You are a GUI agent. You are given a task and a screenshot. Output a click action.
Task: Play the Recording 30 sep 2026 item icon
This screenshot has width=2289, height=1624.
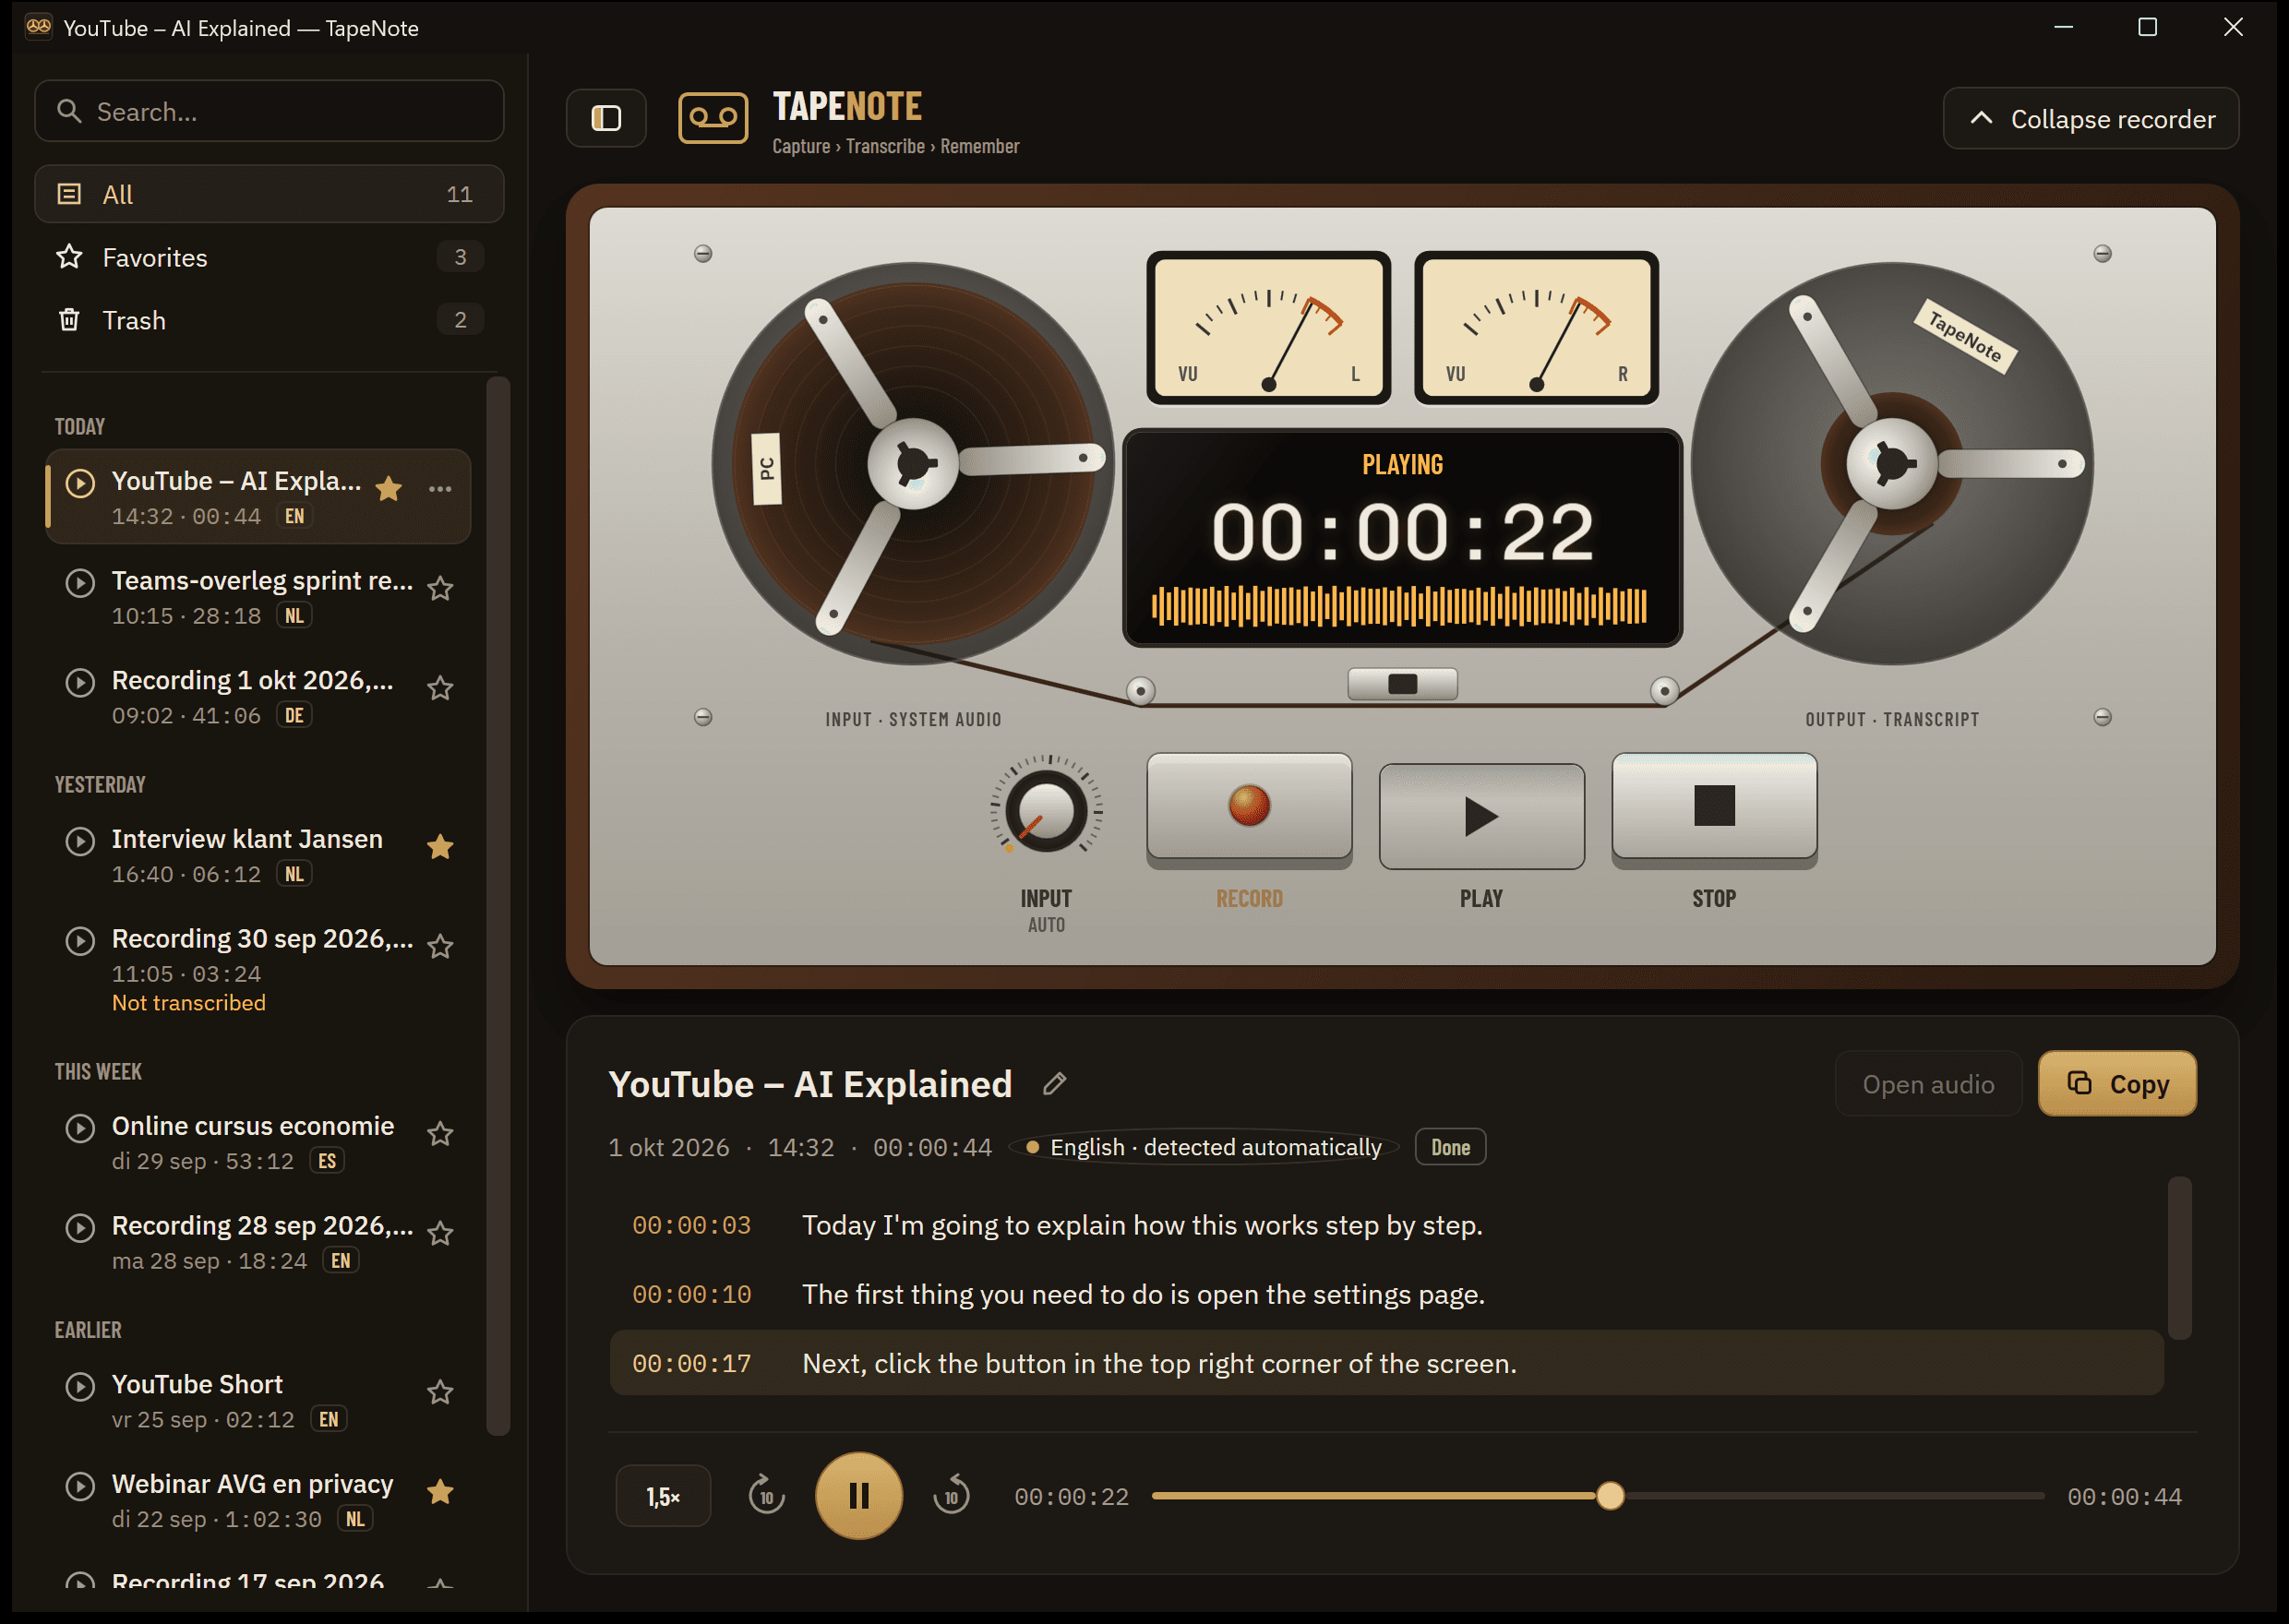point(80,941)
